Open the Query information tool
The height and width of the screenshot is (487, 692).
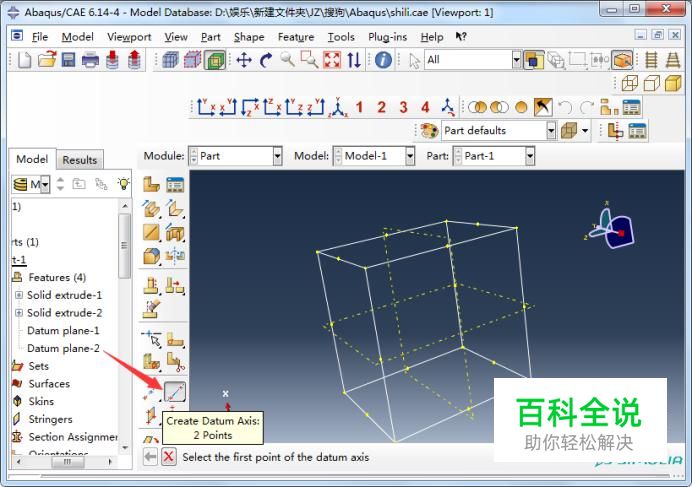pyautogui.click(x=383, y=60)
